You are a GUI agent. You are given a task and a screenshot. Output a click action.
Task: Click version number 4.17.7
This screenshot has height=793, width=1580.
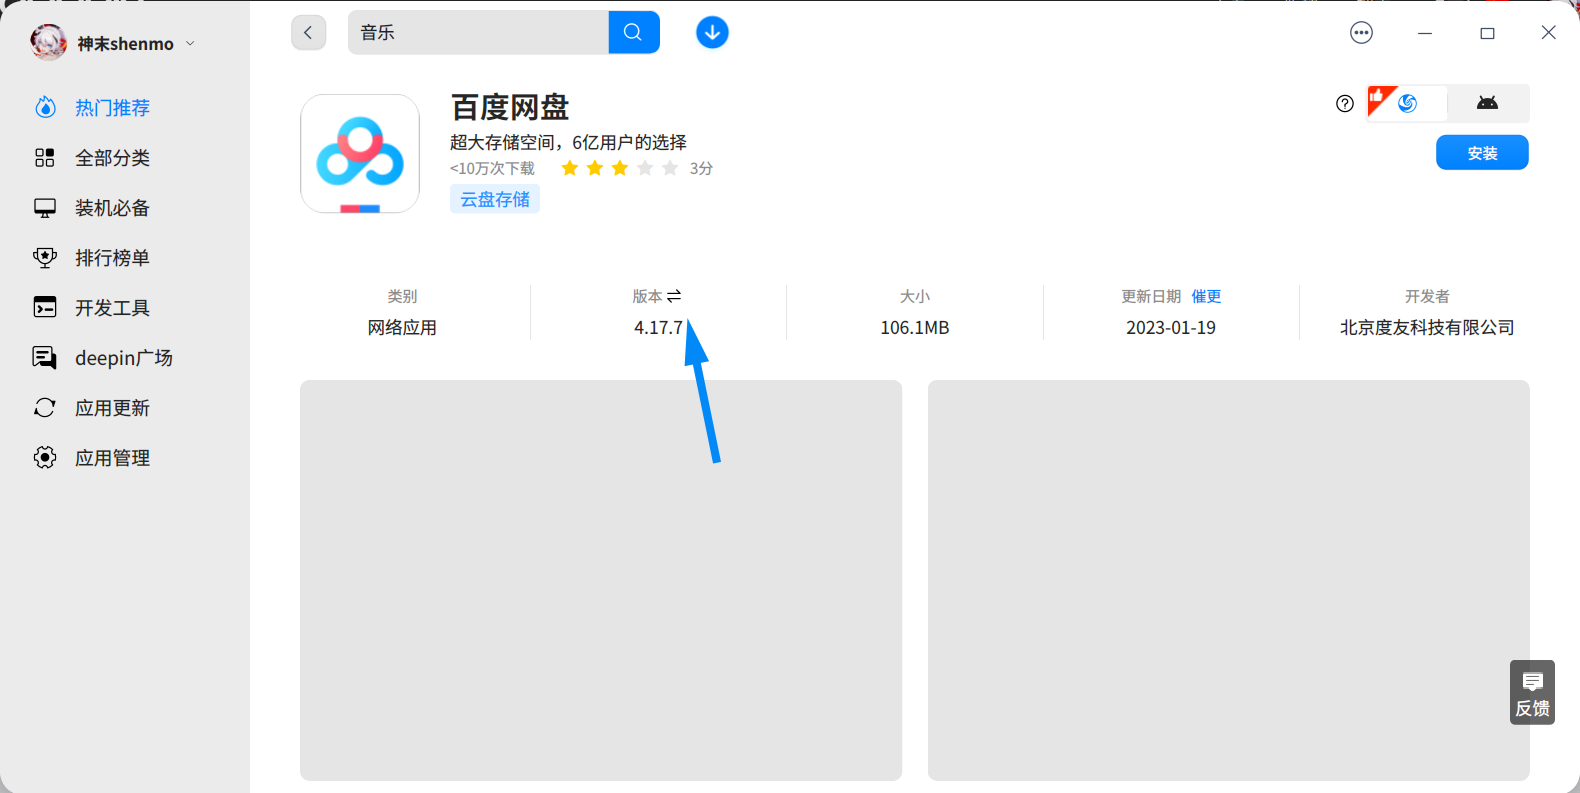(x=658, y=328)
